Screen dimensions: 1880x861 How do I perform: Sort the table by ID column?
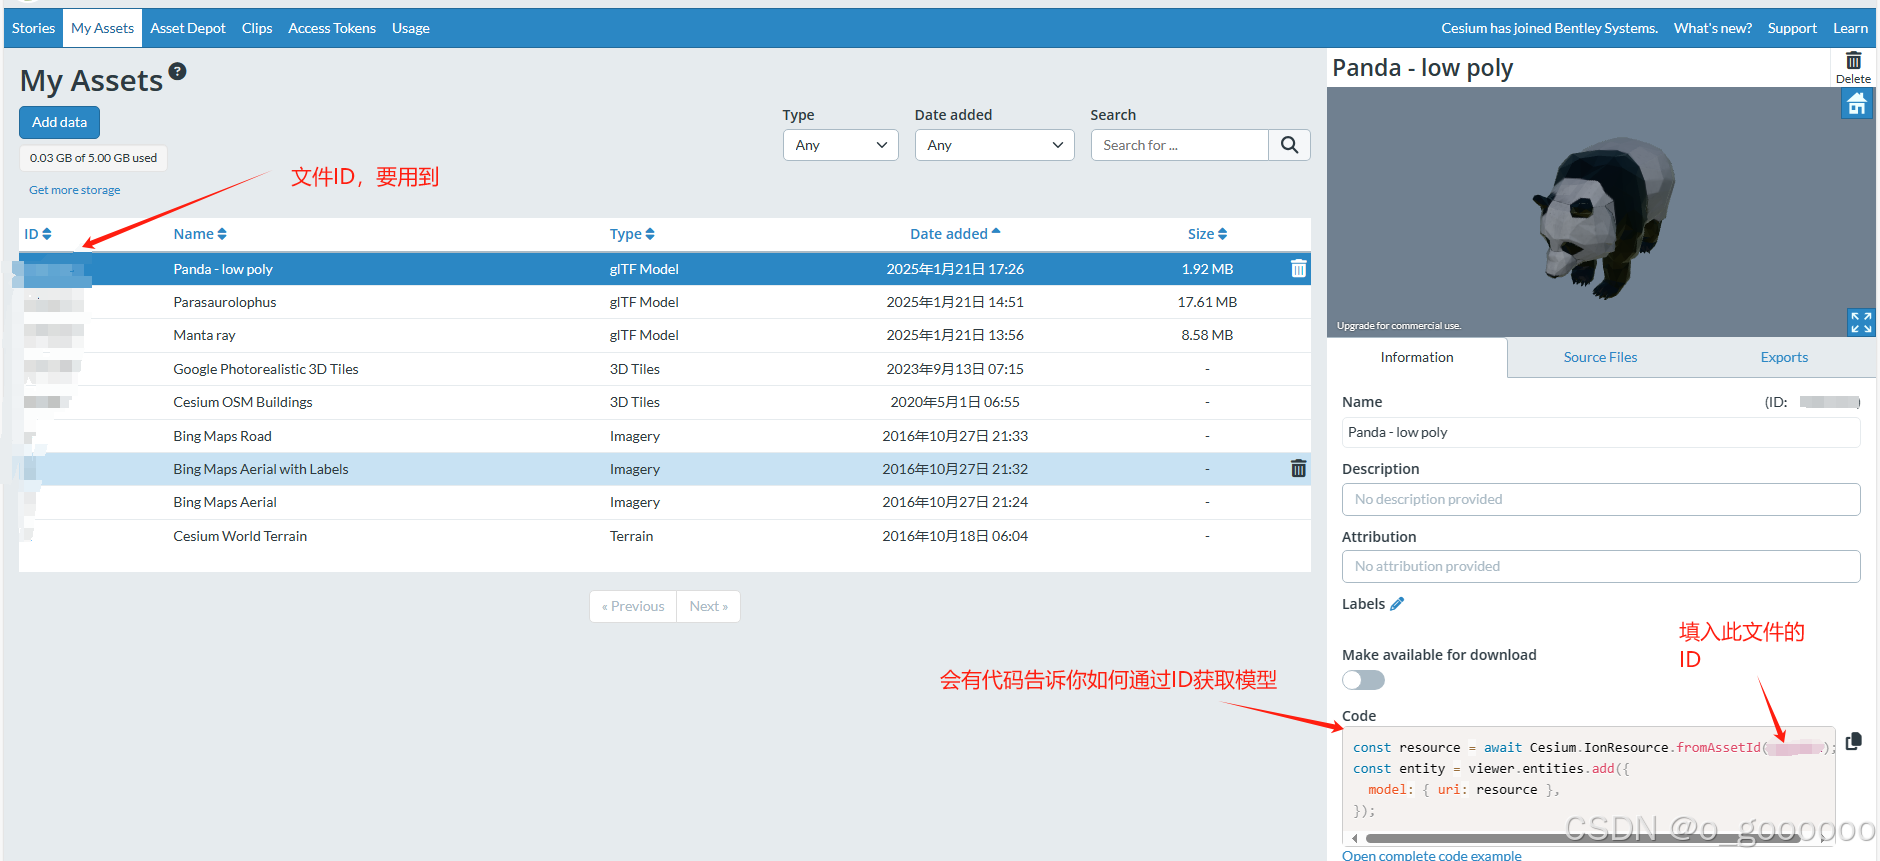pyautogui.click(x=37, y=234)
